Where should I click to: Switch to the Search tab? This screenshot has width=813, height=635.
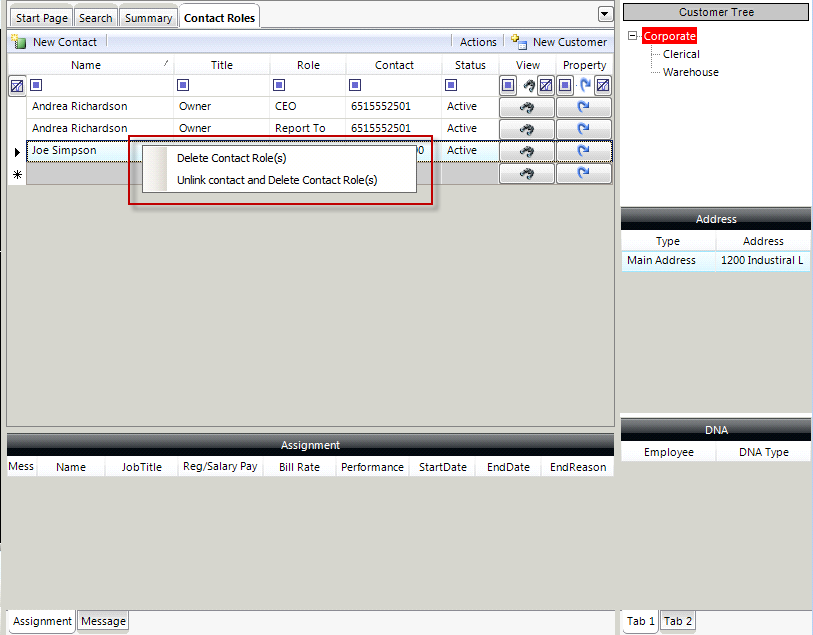95,18
